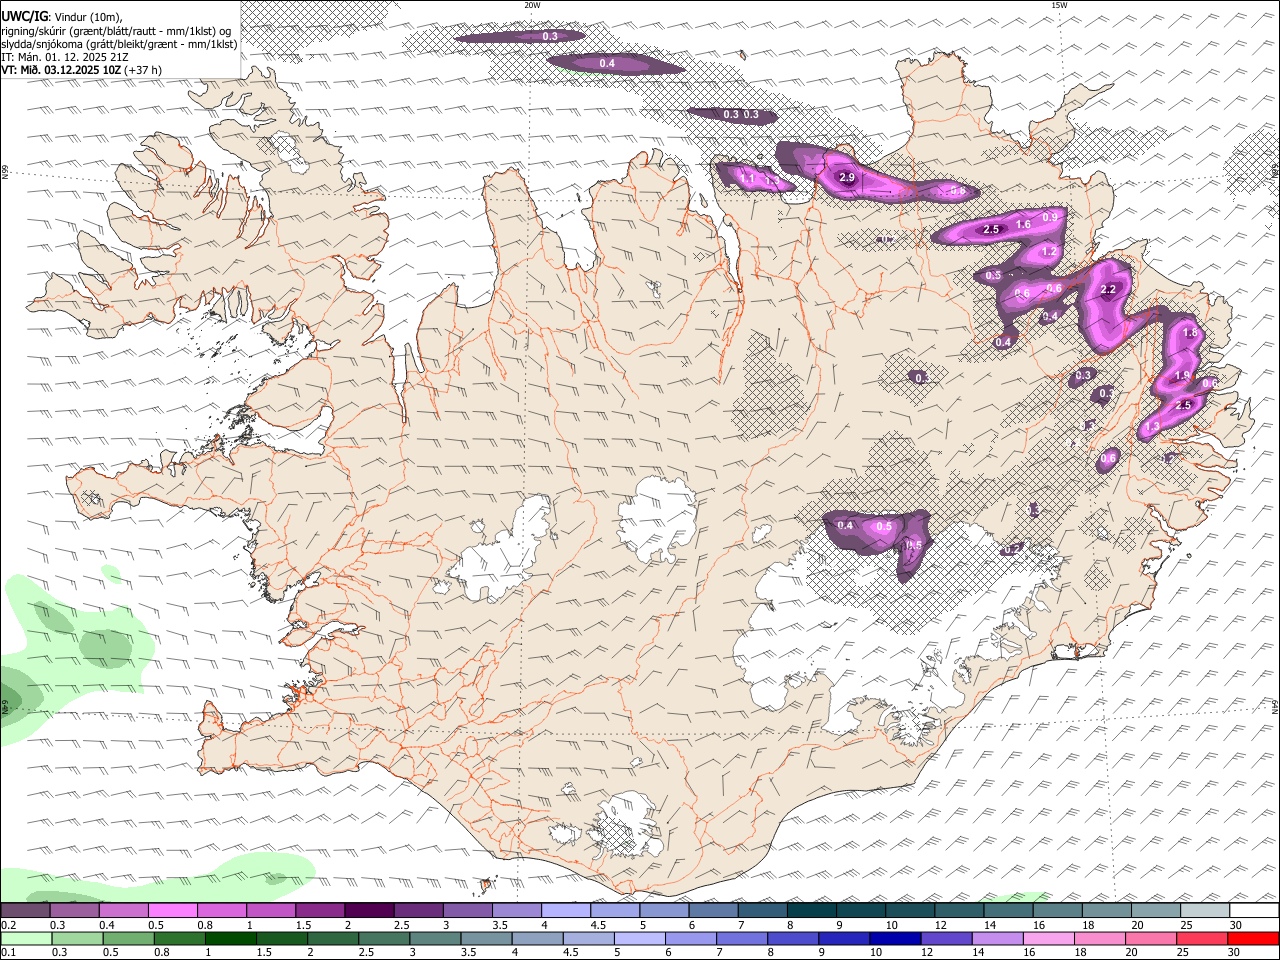The image size is (1280, 960).
Task: Click the bottom legend swatch between 25 and 30
Action: [1205, 938]
